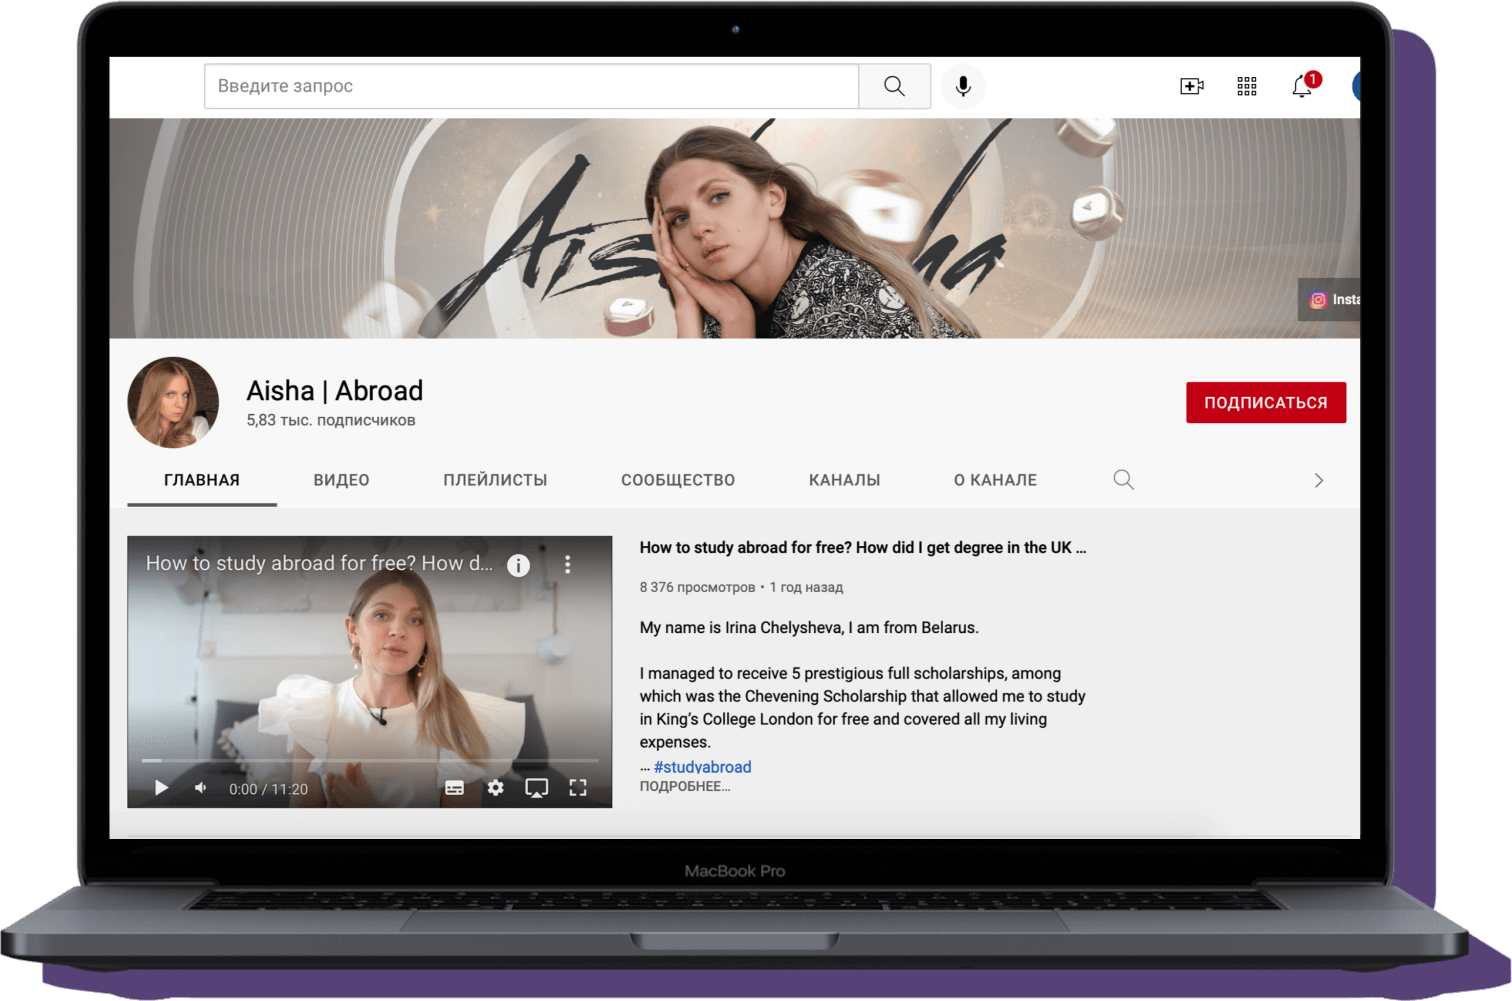Open the ПЛЕЙЛИСТЫ tab

tap(495, 480)
